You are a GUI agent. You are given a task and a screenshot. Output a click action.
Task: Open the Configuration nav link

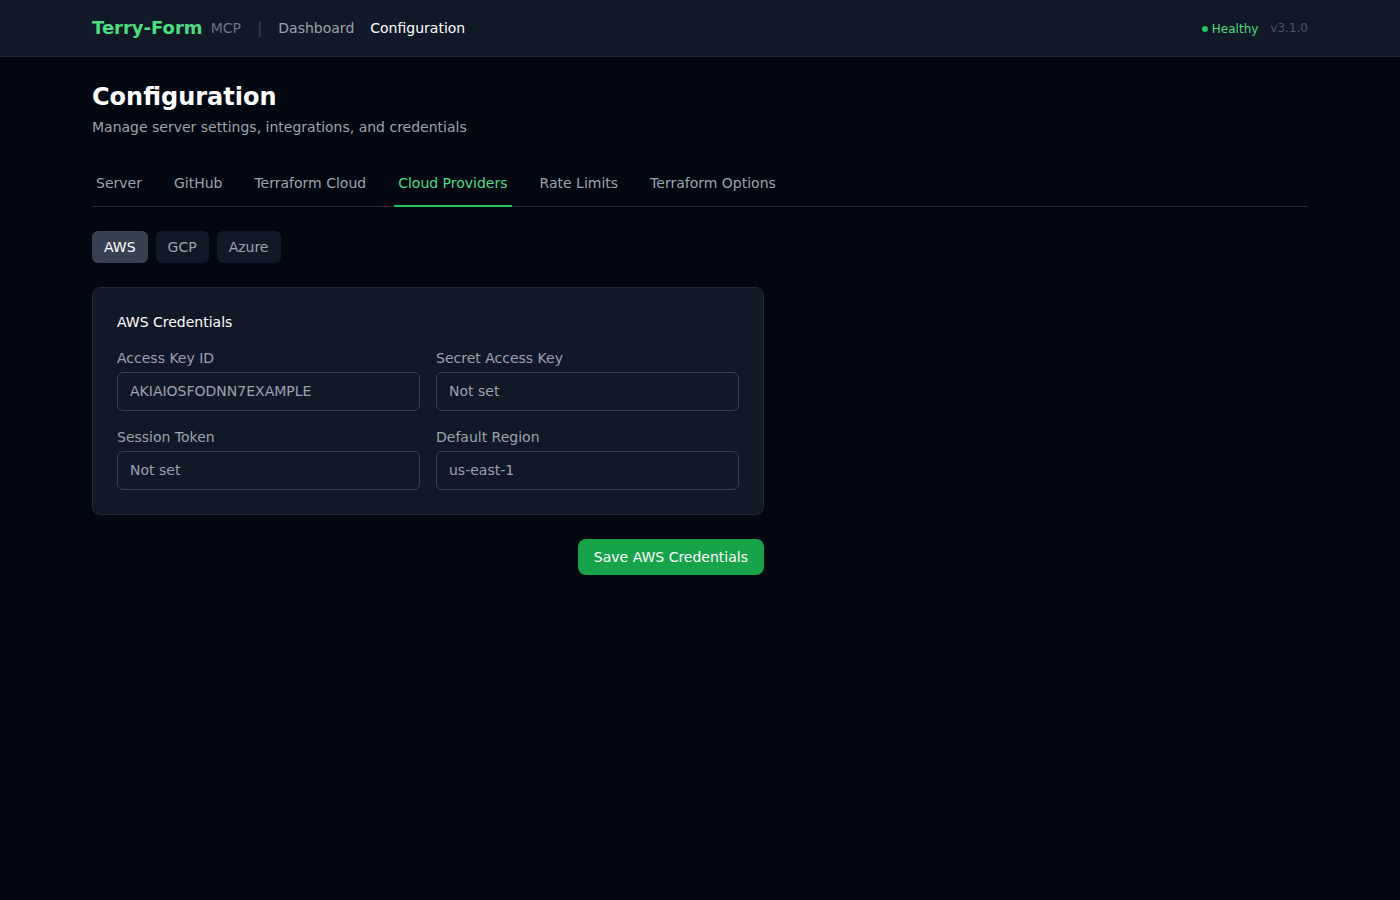pos(417,28)
